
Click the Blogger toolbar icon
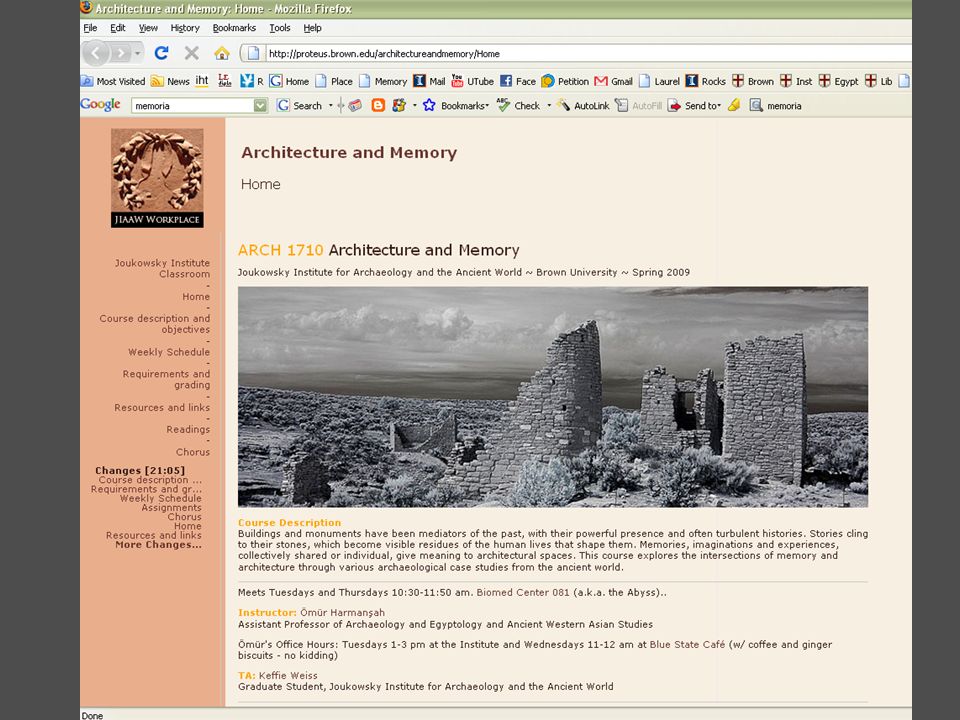pos(378,105)
